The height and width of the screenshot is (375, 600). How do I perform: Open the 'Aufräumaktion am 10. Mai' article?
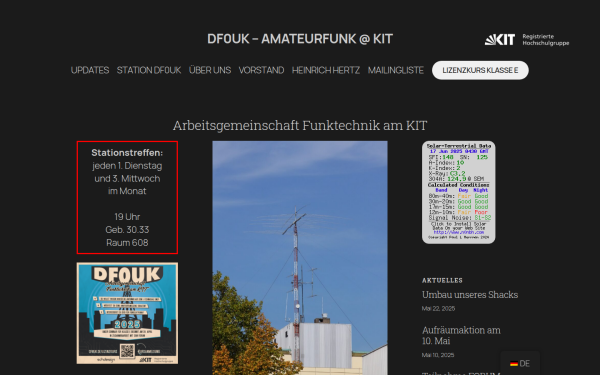click(461, 335)
